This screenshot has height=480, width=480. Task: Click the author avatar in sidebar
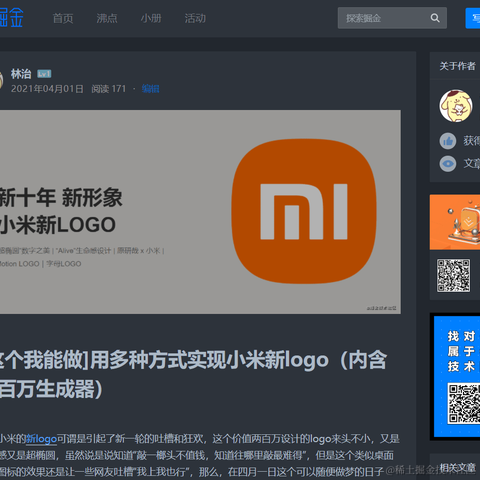coord(456,106)
